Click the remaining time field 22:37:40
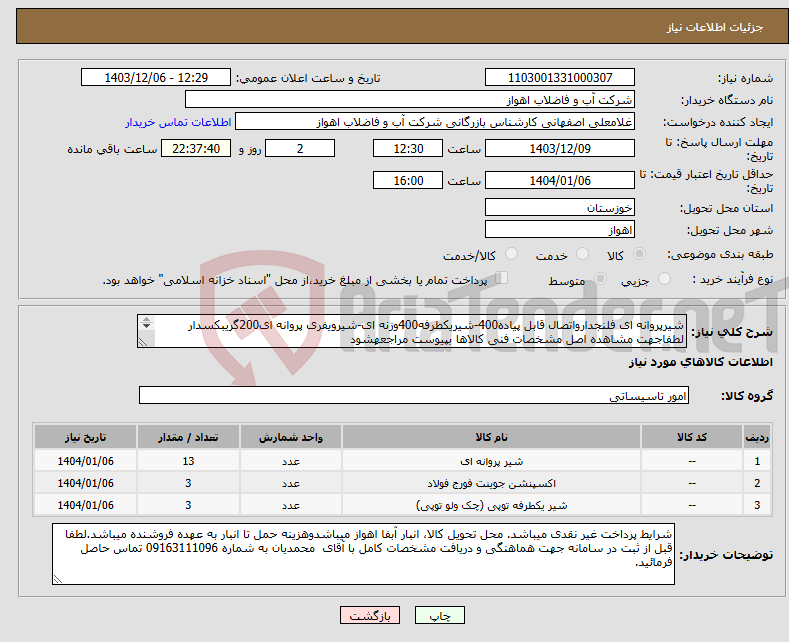Viewport: 789px width, 642px height. (196, 148)
